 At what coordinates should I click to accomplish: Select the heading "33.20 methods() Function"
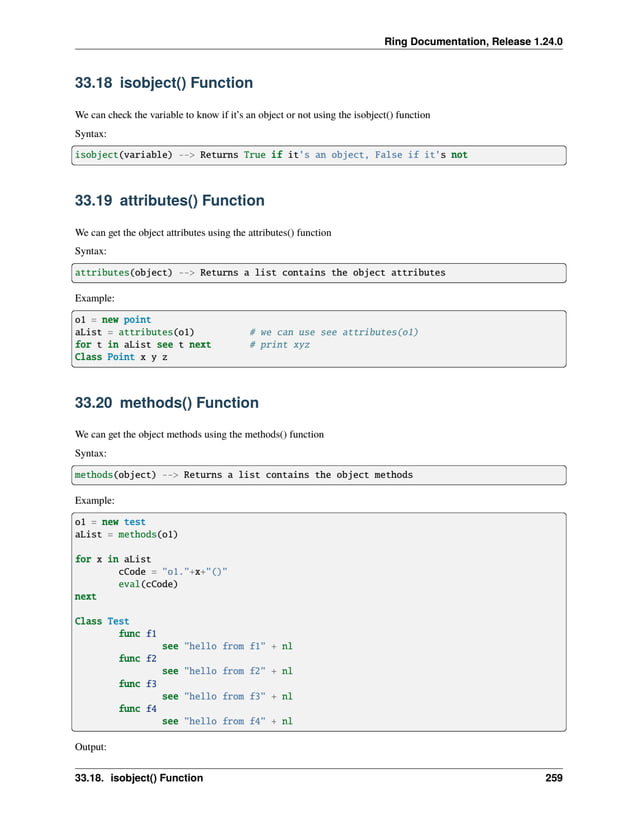tap(167, 403)
